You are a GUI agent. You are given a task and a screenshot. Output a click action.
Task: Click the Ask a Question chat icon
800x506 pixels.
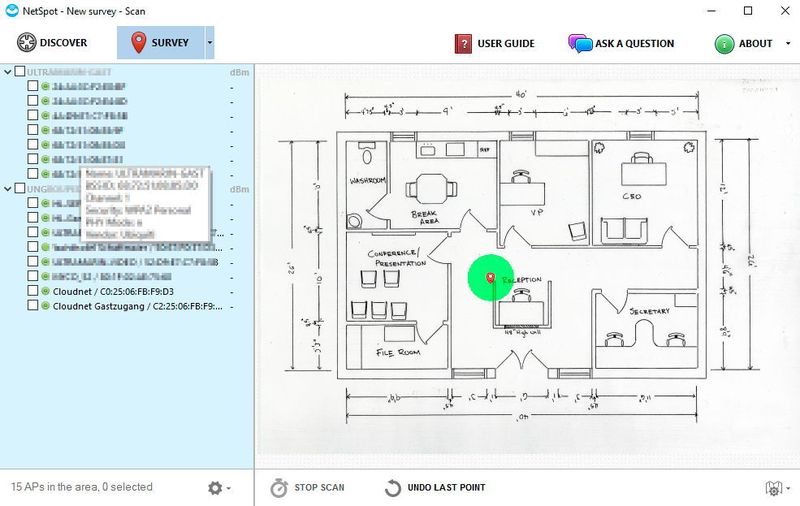(580, 43)
